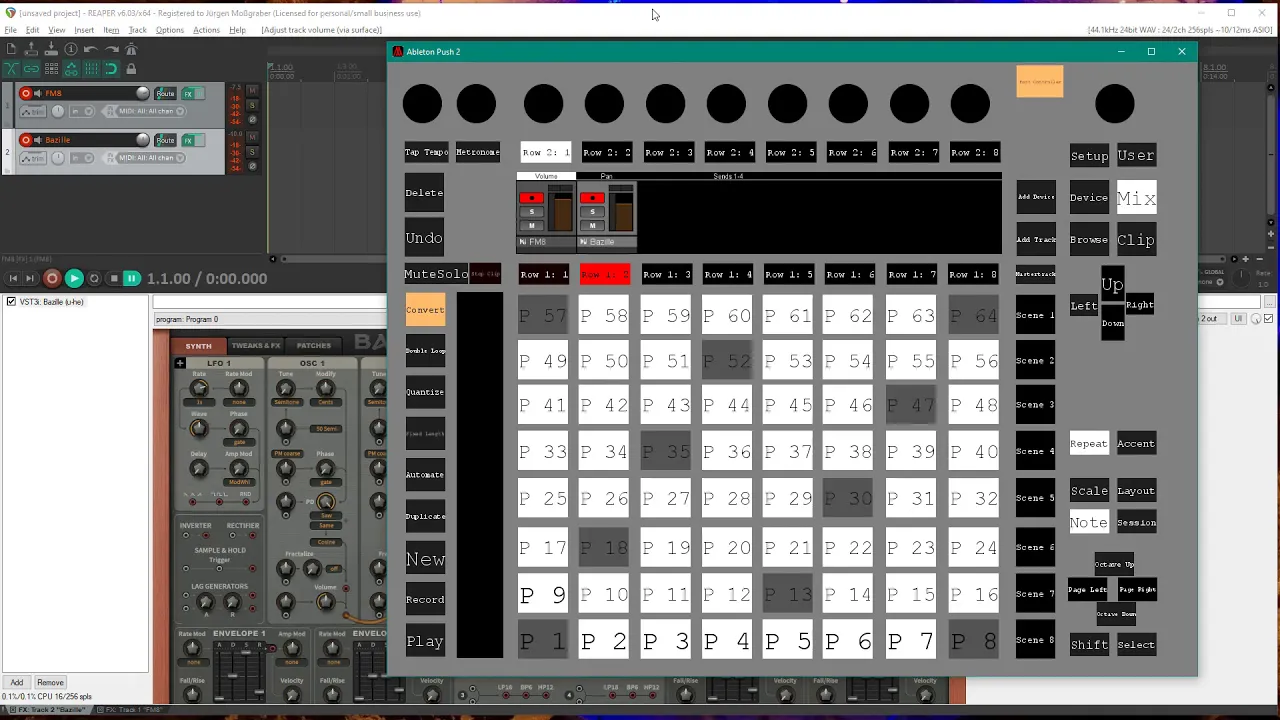Adjust FM8 track volume knob

pos(142,93)
